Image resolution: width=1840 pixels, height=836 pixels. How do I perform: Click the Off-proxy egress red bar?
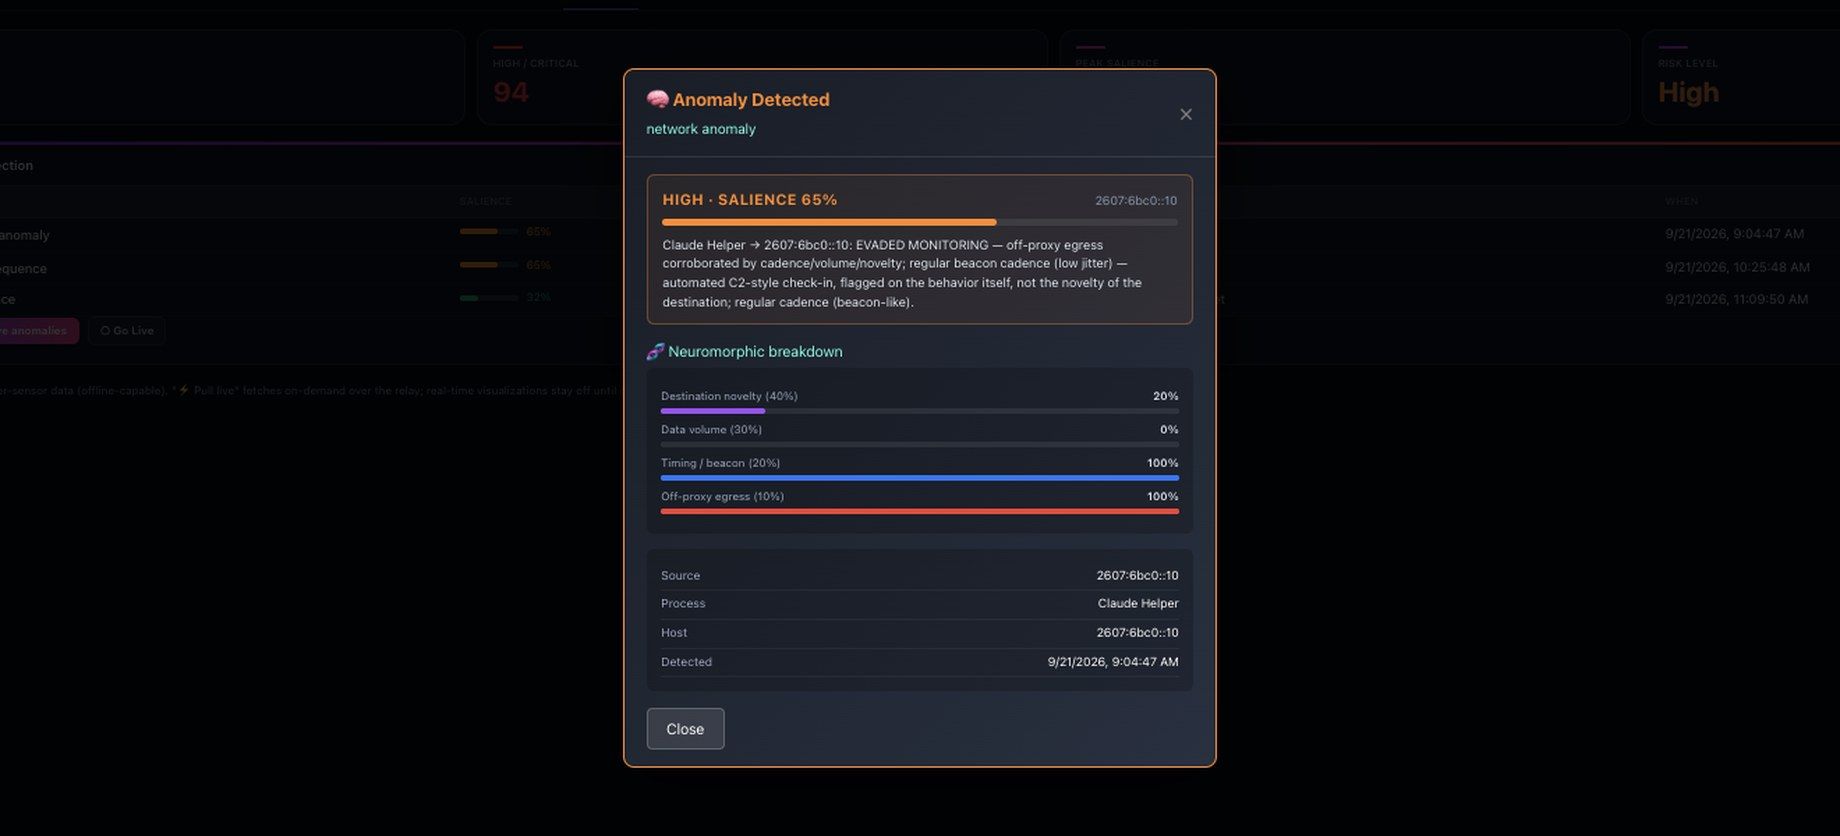pyautogui.click(x=920, y=511)
